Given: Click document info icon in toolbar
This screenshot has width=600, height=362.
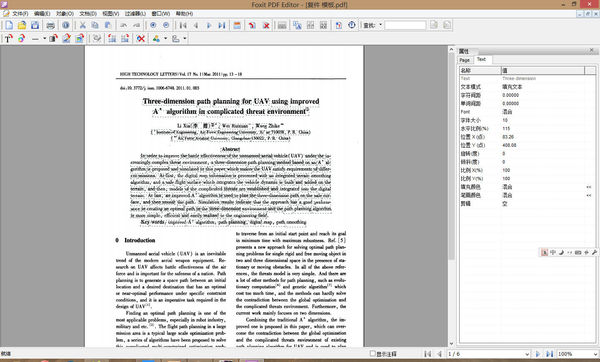Looking at the screenshot, I should 66,25.
